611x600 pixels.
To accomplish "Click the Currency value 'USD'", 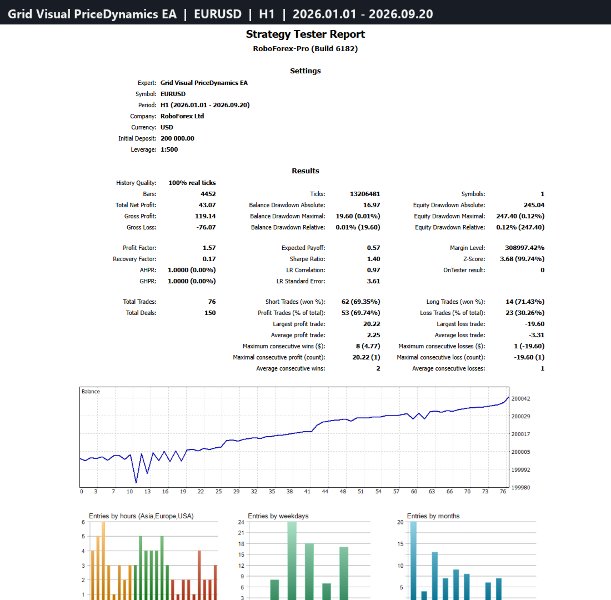I will coord(167,127).
